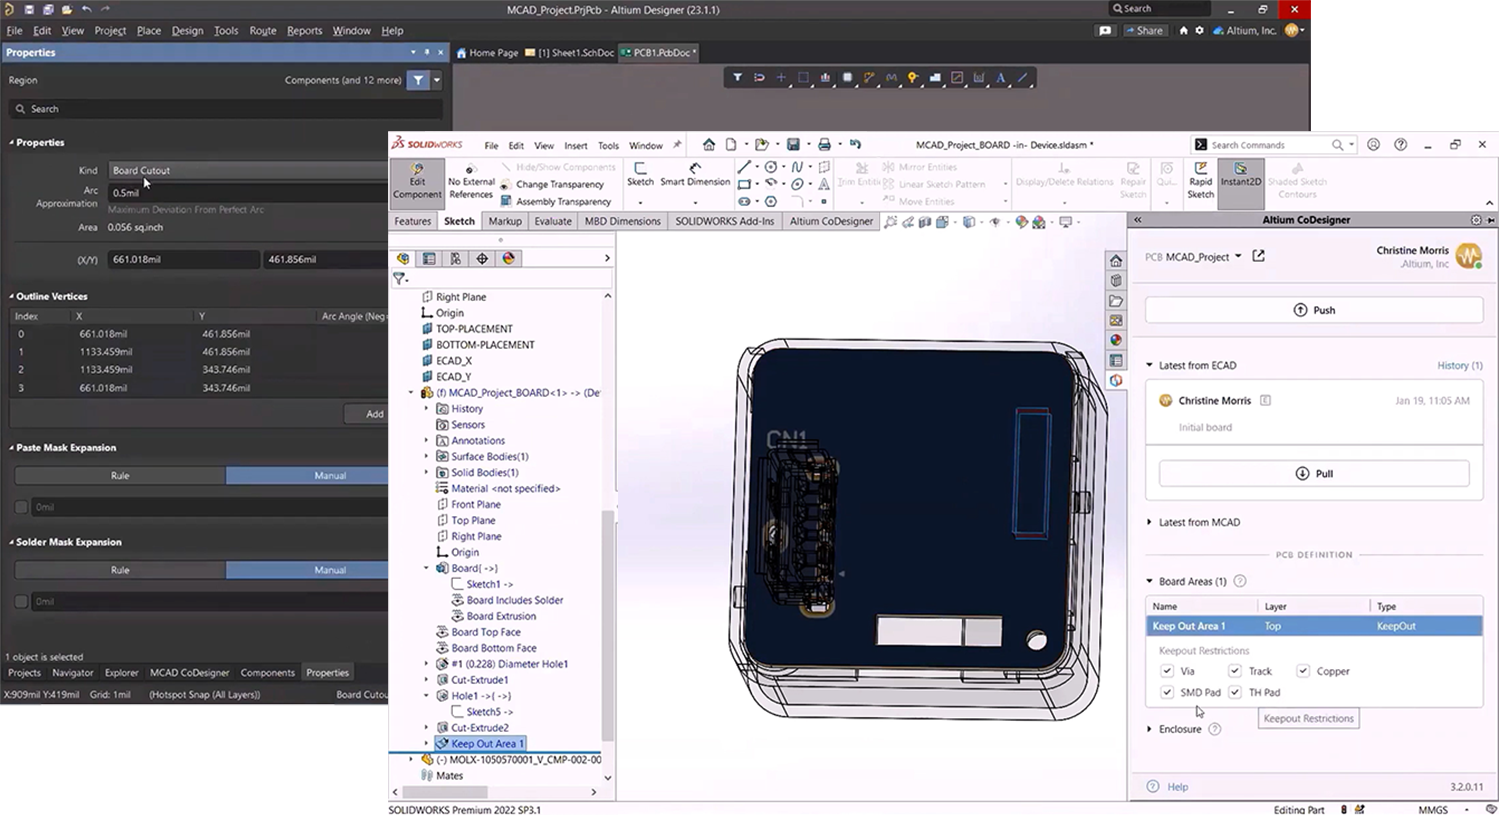Click the Pull button
This screenshot has width=1500, height=815.
(1313, 474)
